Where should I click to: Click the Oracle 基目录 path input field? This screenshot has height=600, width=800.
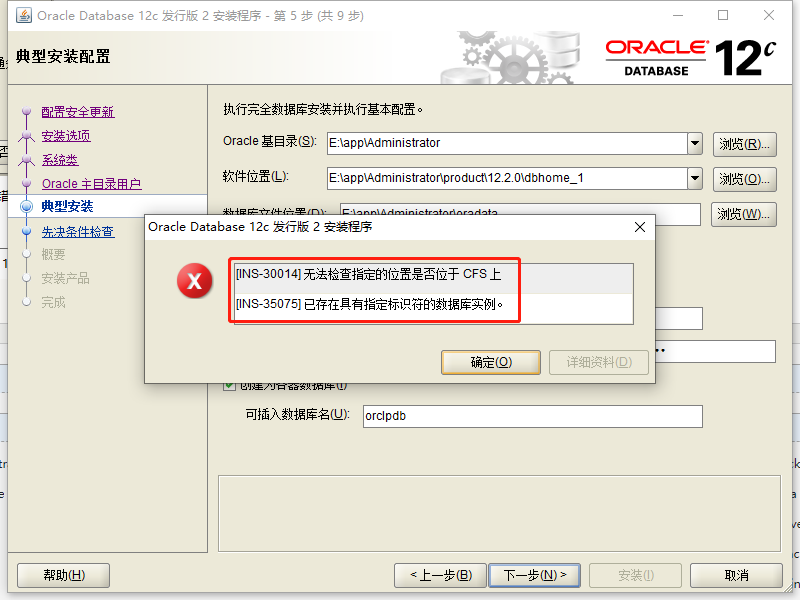(507, 143)
